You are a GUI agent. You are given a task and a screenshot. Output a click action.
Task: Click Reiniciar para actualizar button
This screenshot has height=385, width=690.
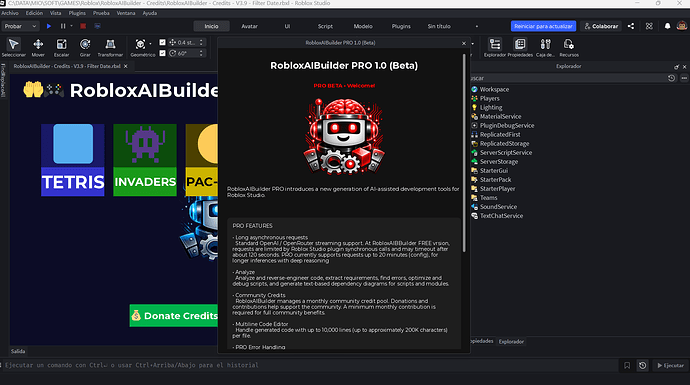(543, 26)
